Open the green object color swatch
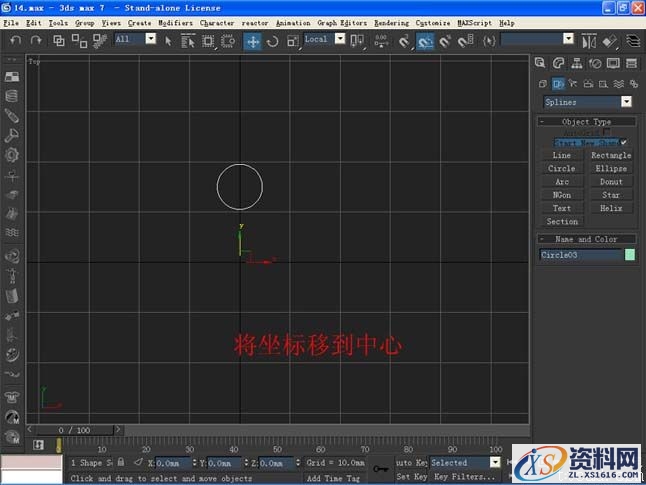 click(630, 255)
